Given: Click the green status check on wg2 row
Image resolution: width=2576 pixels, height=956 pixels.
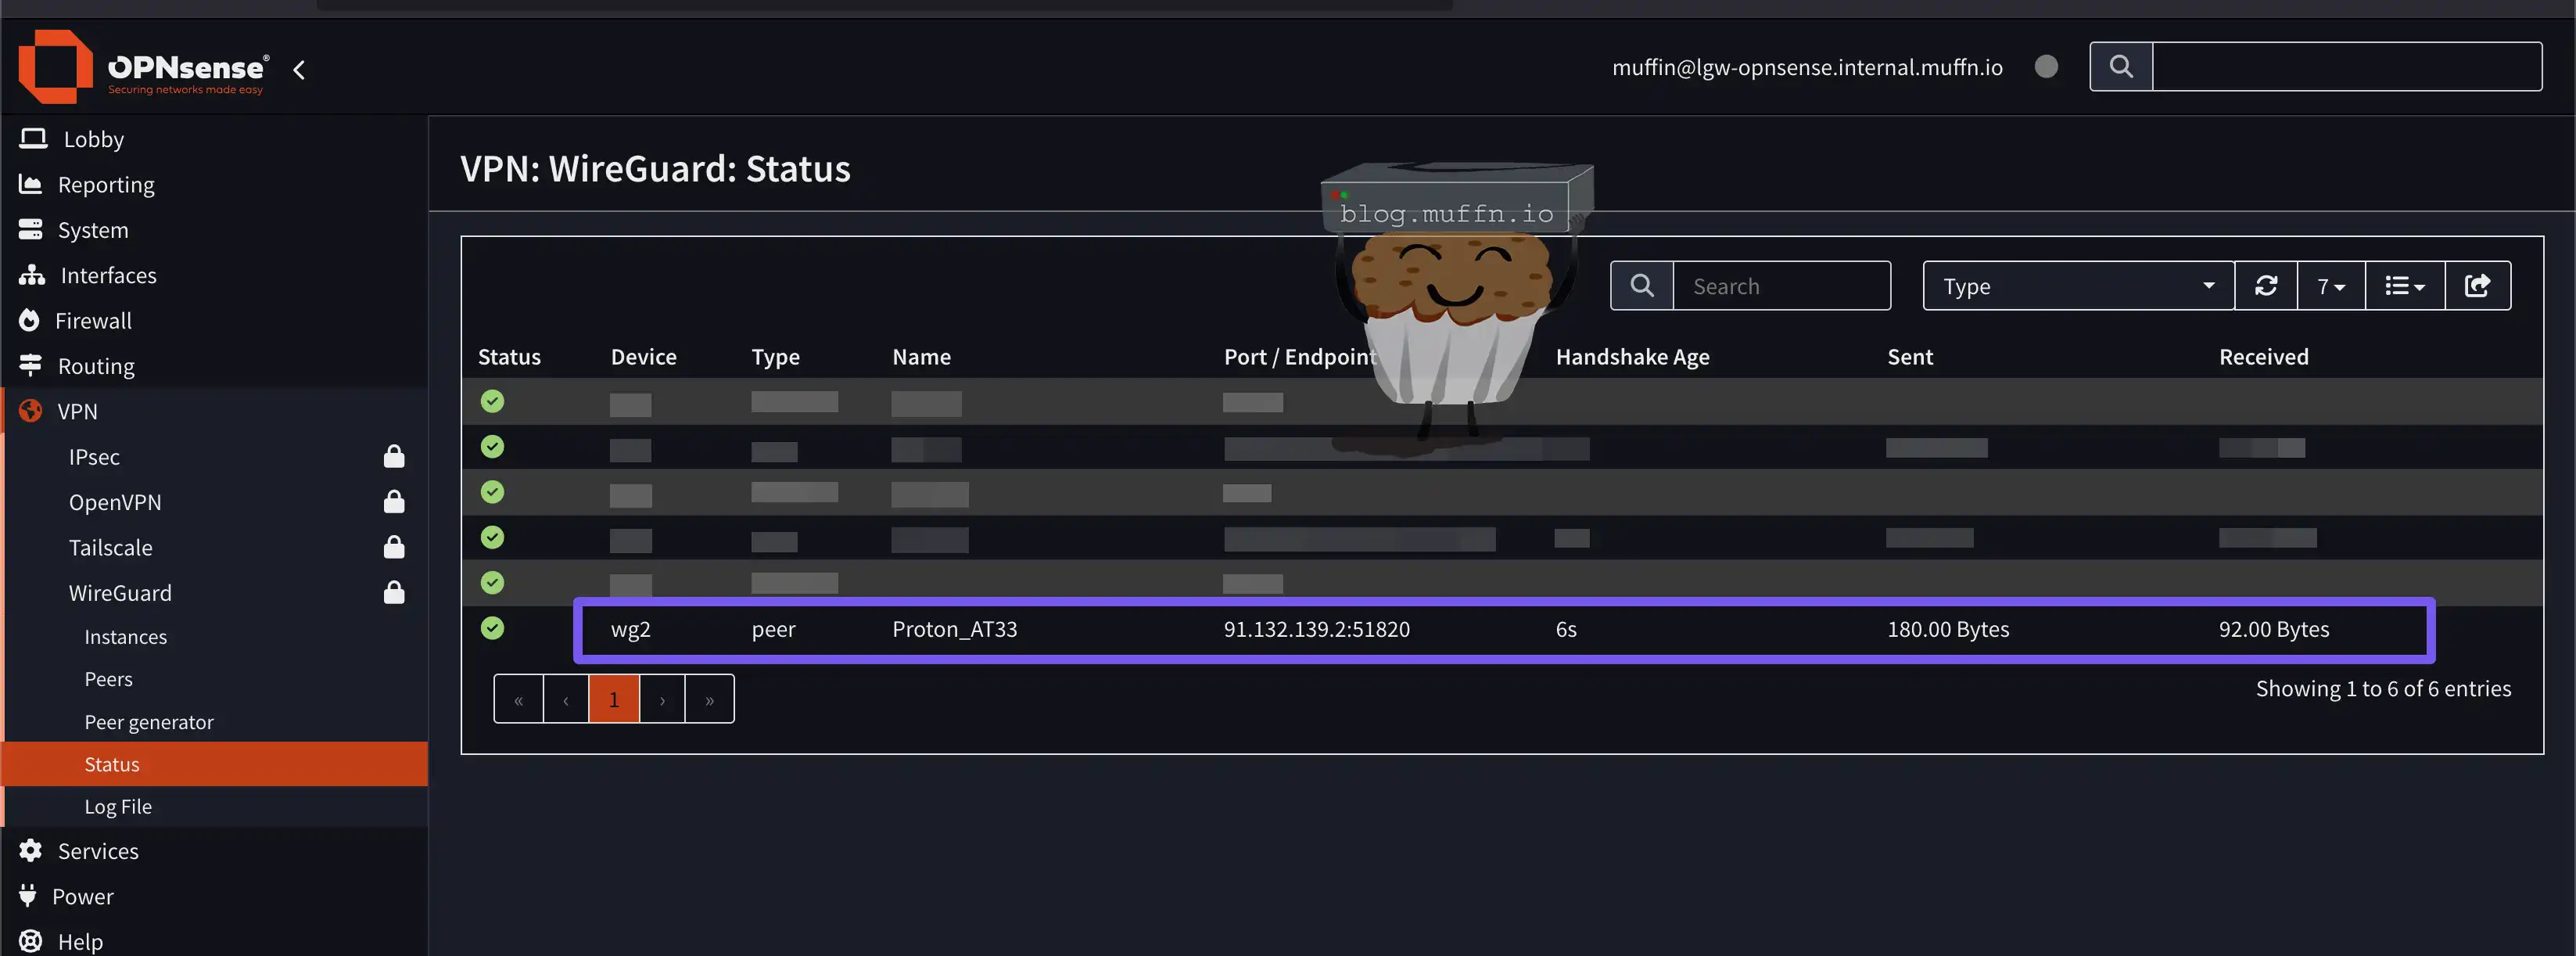Looking at the screenshot, I should pyautogui.click(x=492, y=628).
